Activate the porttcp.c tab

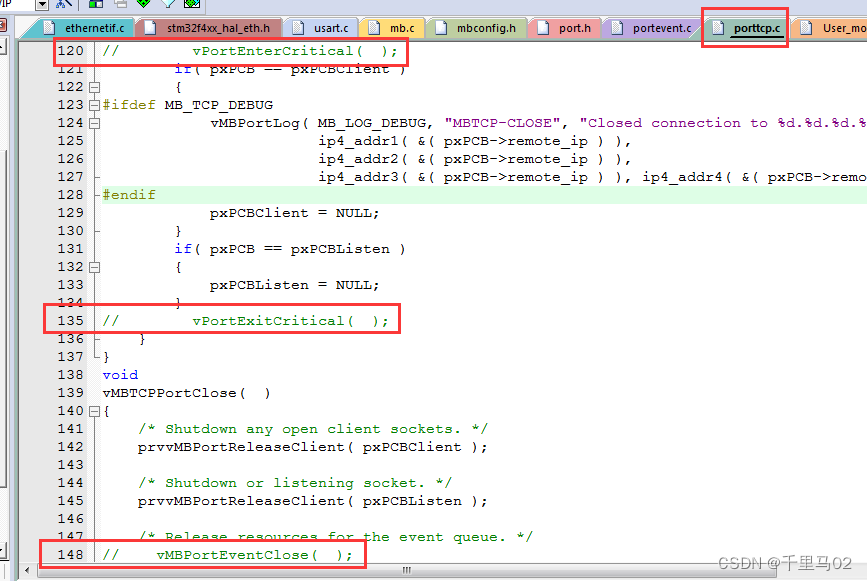click(748, 28)
